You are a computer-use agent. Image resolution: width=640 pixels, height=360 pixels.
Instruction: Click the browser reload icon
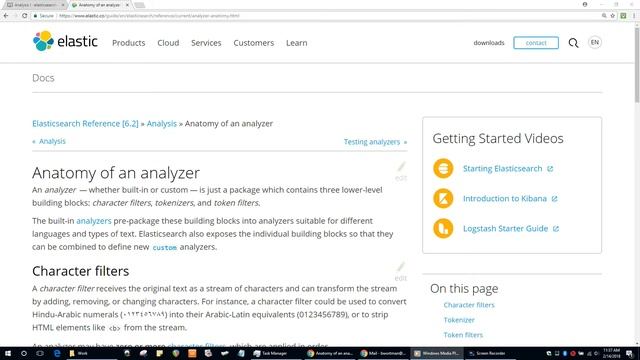tap(24, 16)
